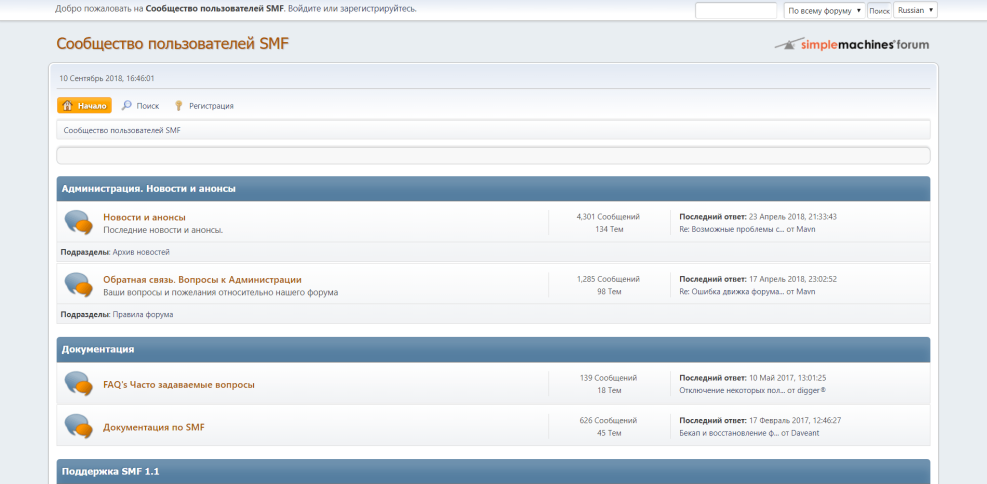
Task: Open the Russian language dropdown
Action: coord(915,10)
